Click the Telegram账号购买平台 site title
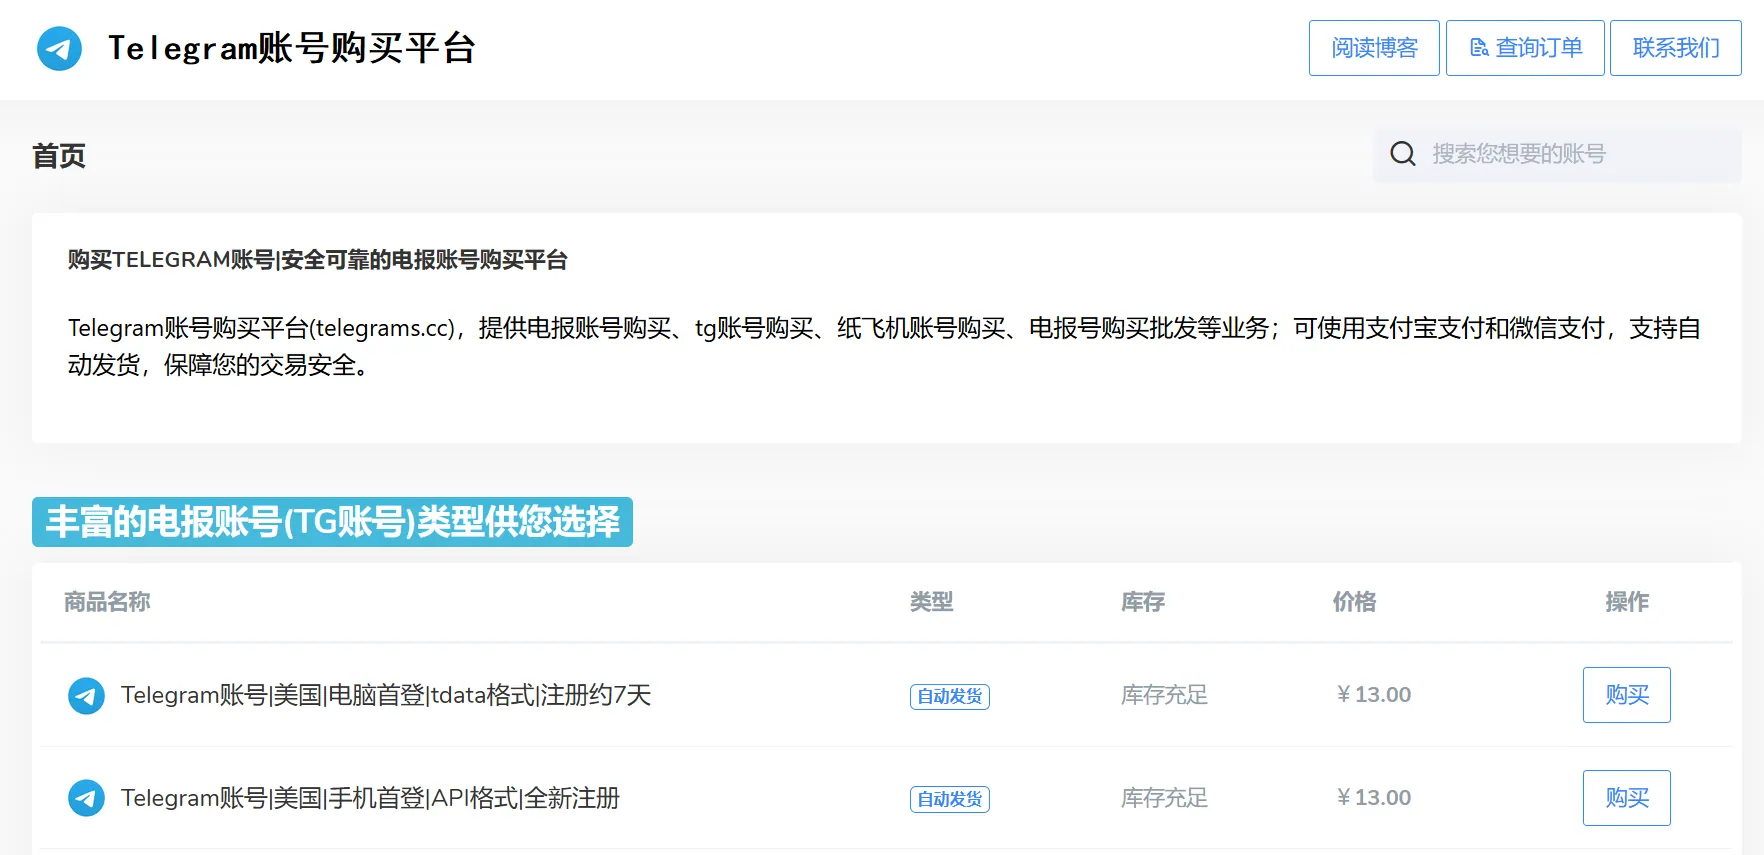 pos(291,48)
